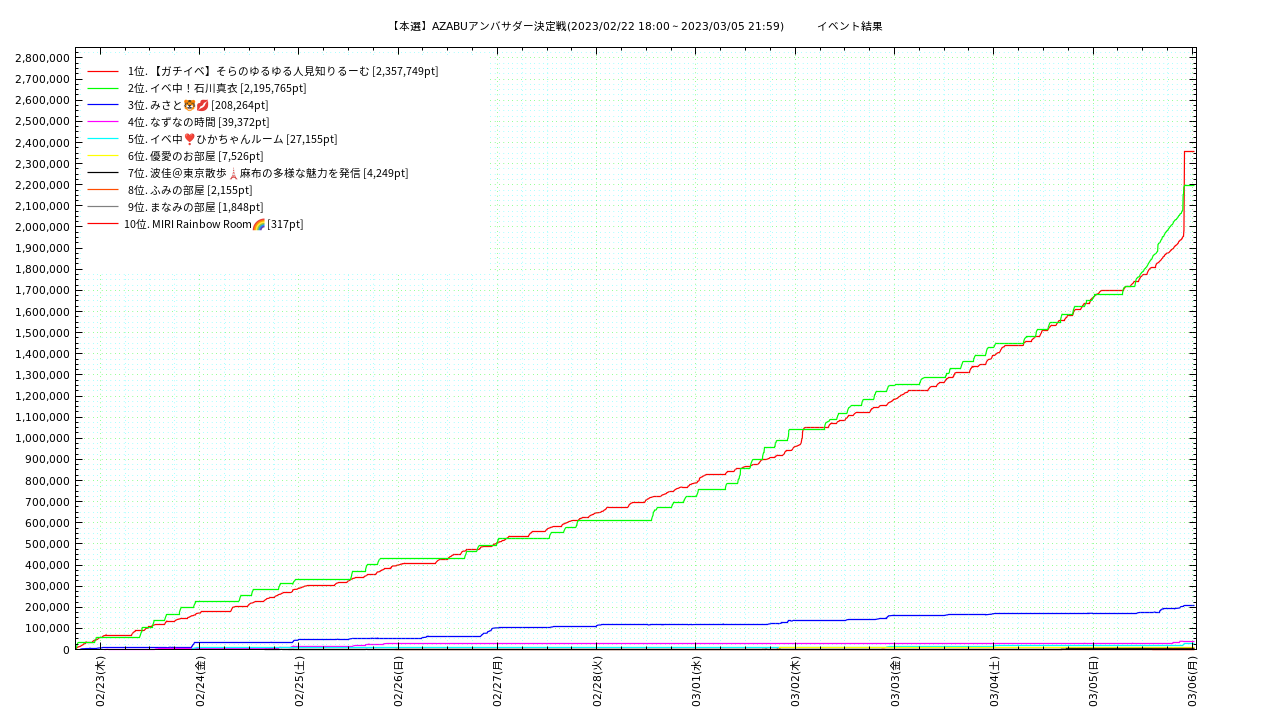Viewport: 1280px width, 720px height.
Task: Click the cyan line swatch for 5位
Action: (103, 139)
